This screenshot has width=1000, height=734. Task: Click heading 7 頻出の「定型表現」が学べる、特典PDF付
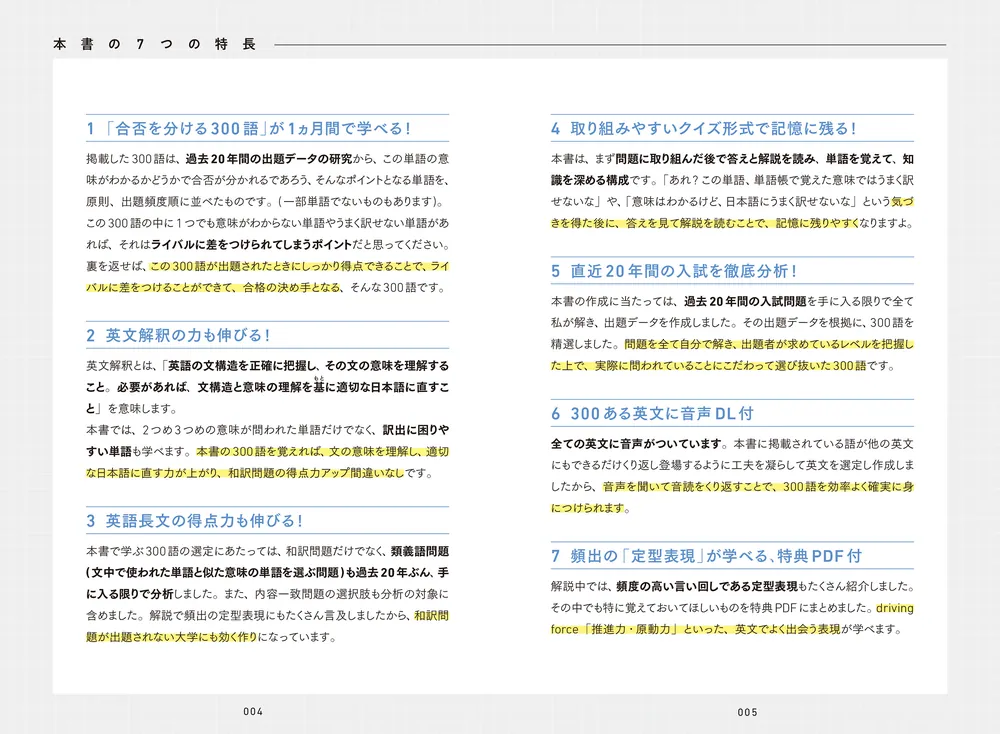[x=707, y=555]
